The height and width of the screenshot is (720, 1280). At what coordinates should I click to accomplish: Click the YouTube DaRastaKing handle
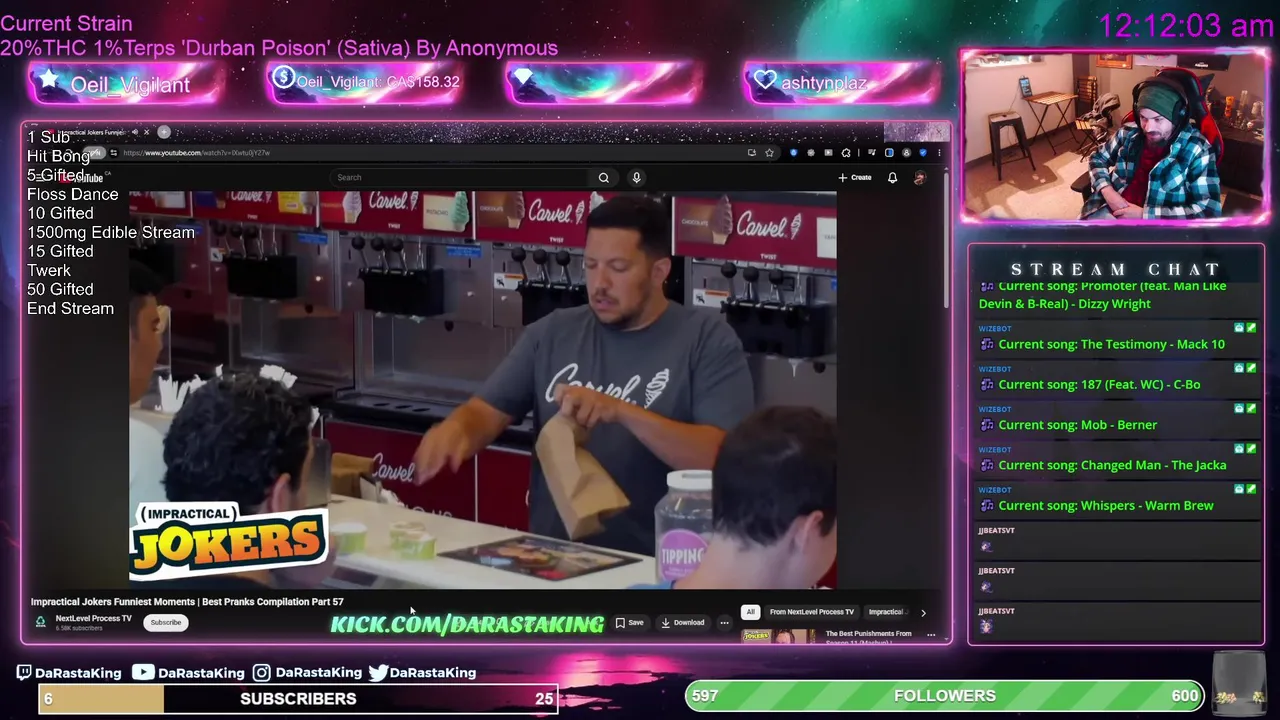pyautogui.click(x=188, y=673)
